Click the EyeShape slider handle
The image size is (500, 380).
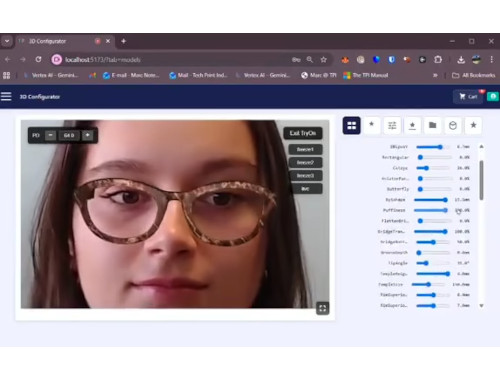pyautogui.click(x=445, y=200)
